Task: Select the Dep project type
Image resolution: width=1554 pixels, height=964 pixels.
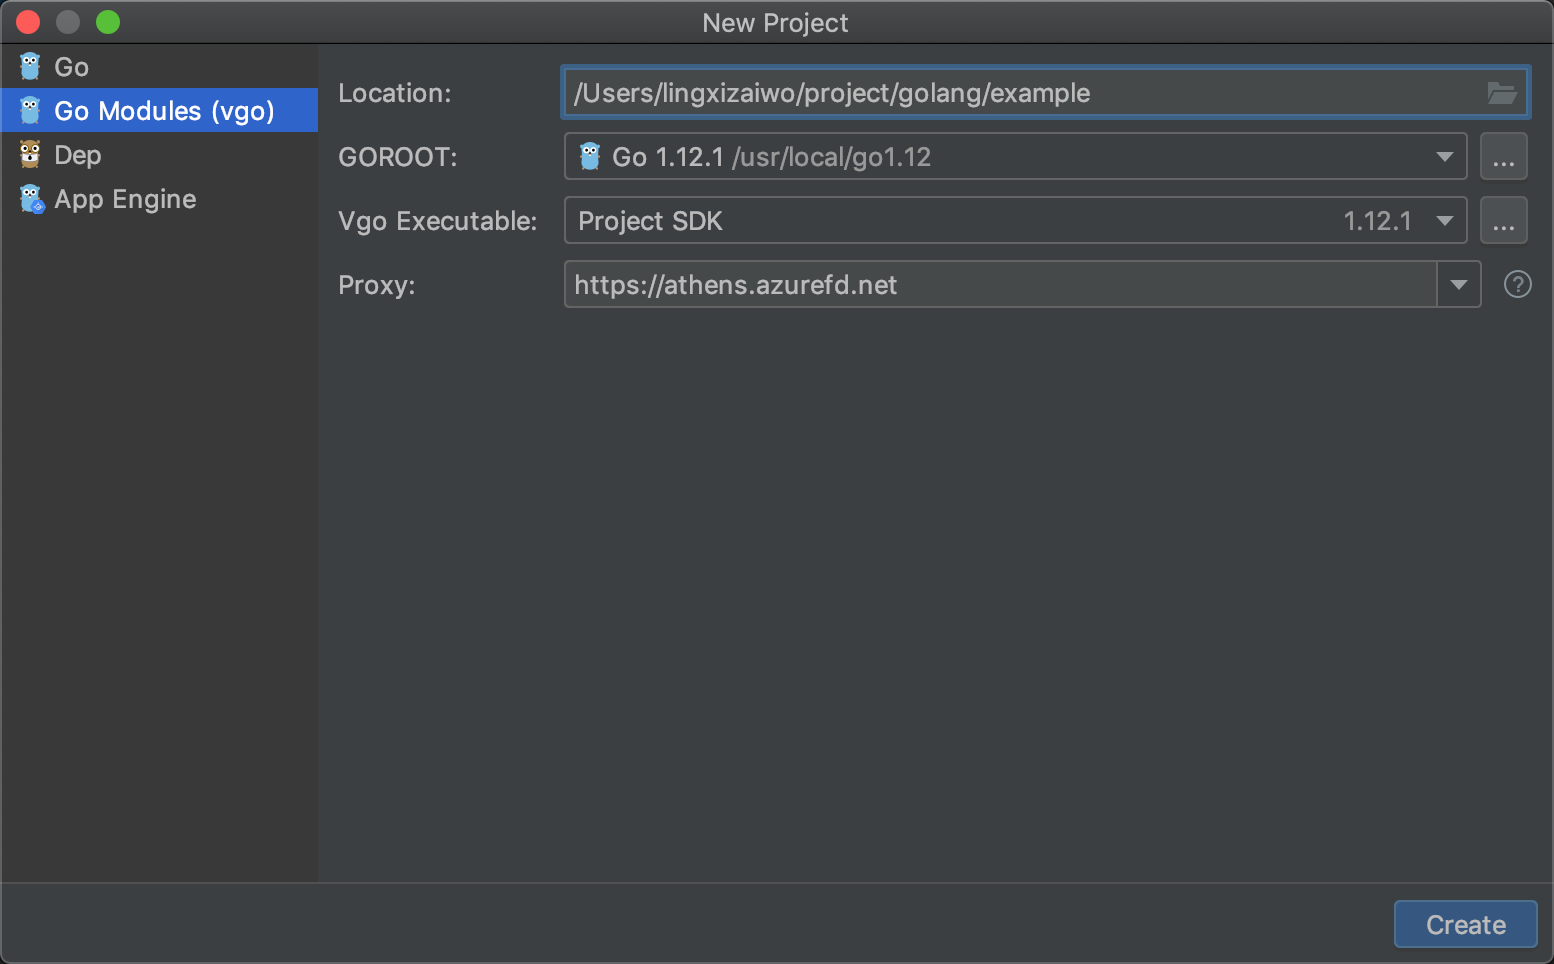Action: click(78, 155)
